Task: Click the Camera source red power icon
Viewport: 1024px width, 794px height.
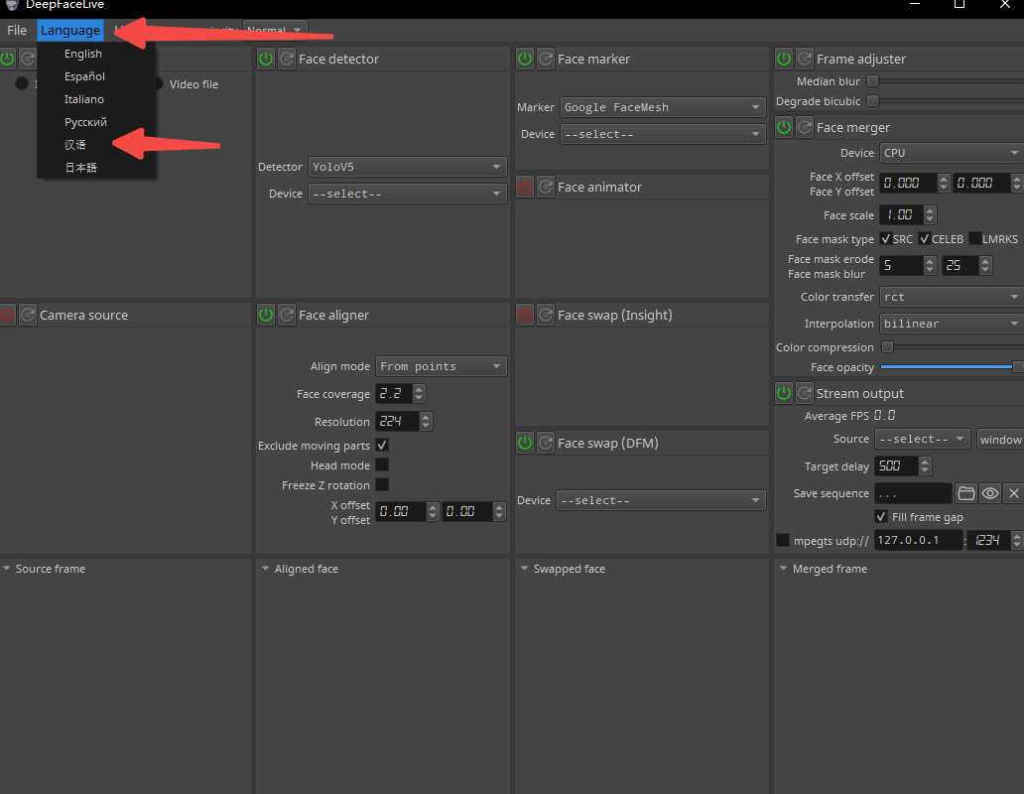Action: tap(8, 315)
